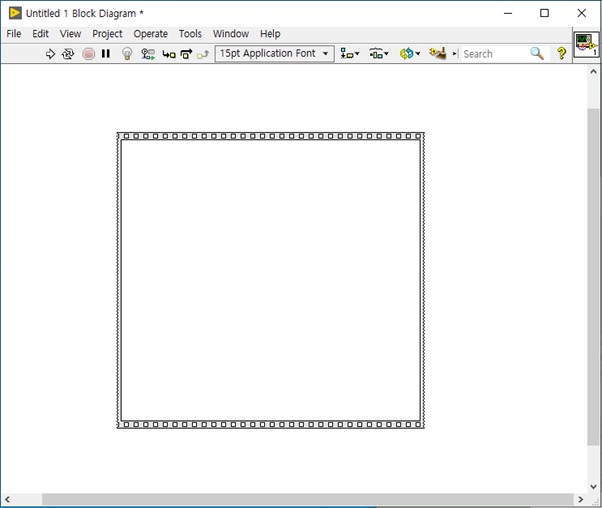Open the File menu
Screen dimensions: 602x508
click(x=14, y=34)
